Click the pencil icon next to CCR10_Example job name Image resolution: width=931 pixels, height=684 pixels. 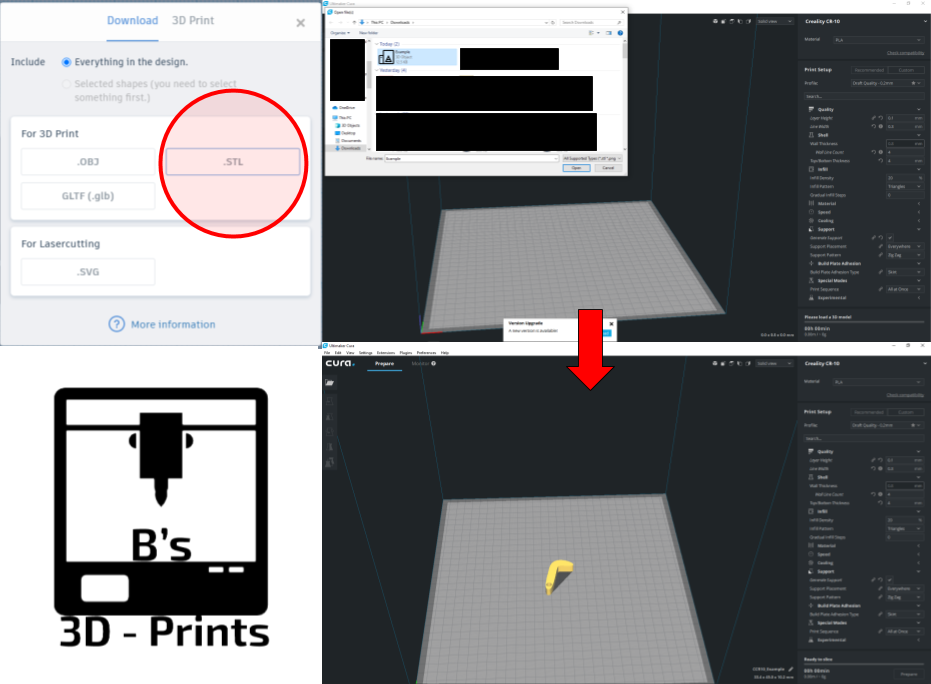click(789, 668)
